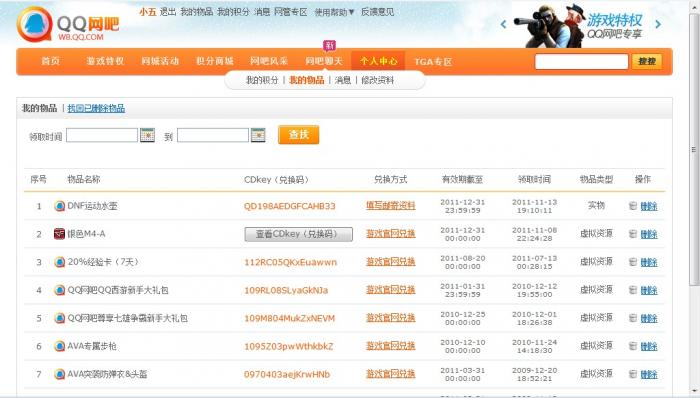The image size is (700, 398).
Task: Click 找回已删除物品 link
Action: point(96,108)
